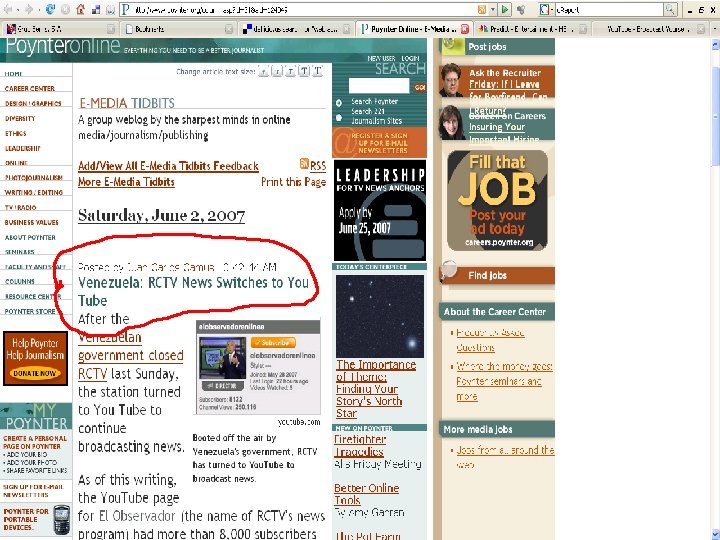Open the Venezuelan government closed RCTV link
The height and width of the screenshot is (540, 720).
tap(130, 356)
